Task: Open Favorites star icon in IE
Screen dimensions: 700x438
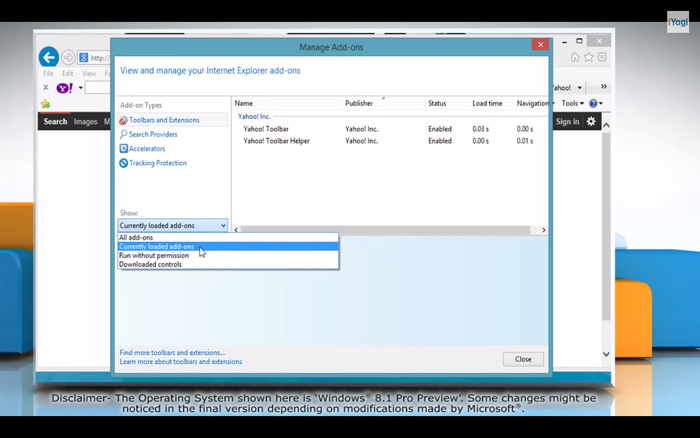Action: point(589,58)
